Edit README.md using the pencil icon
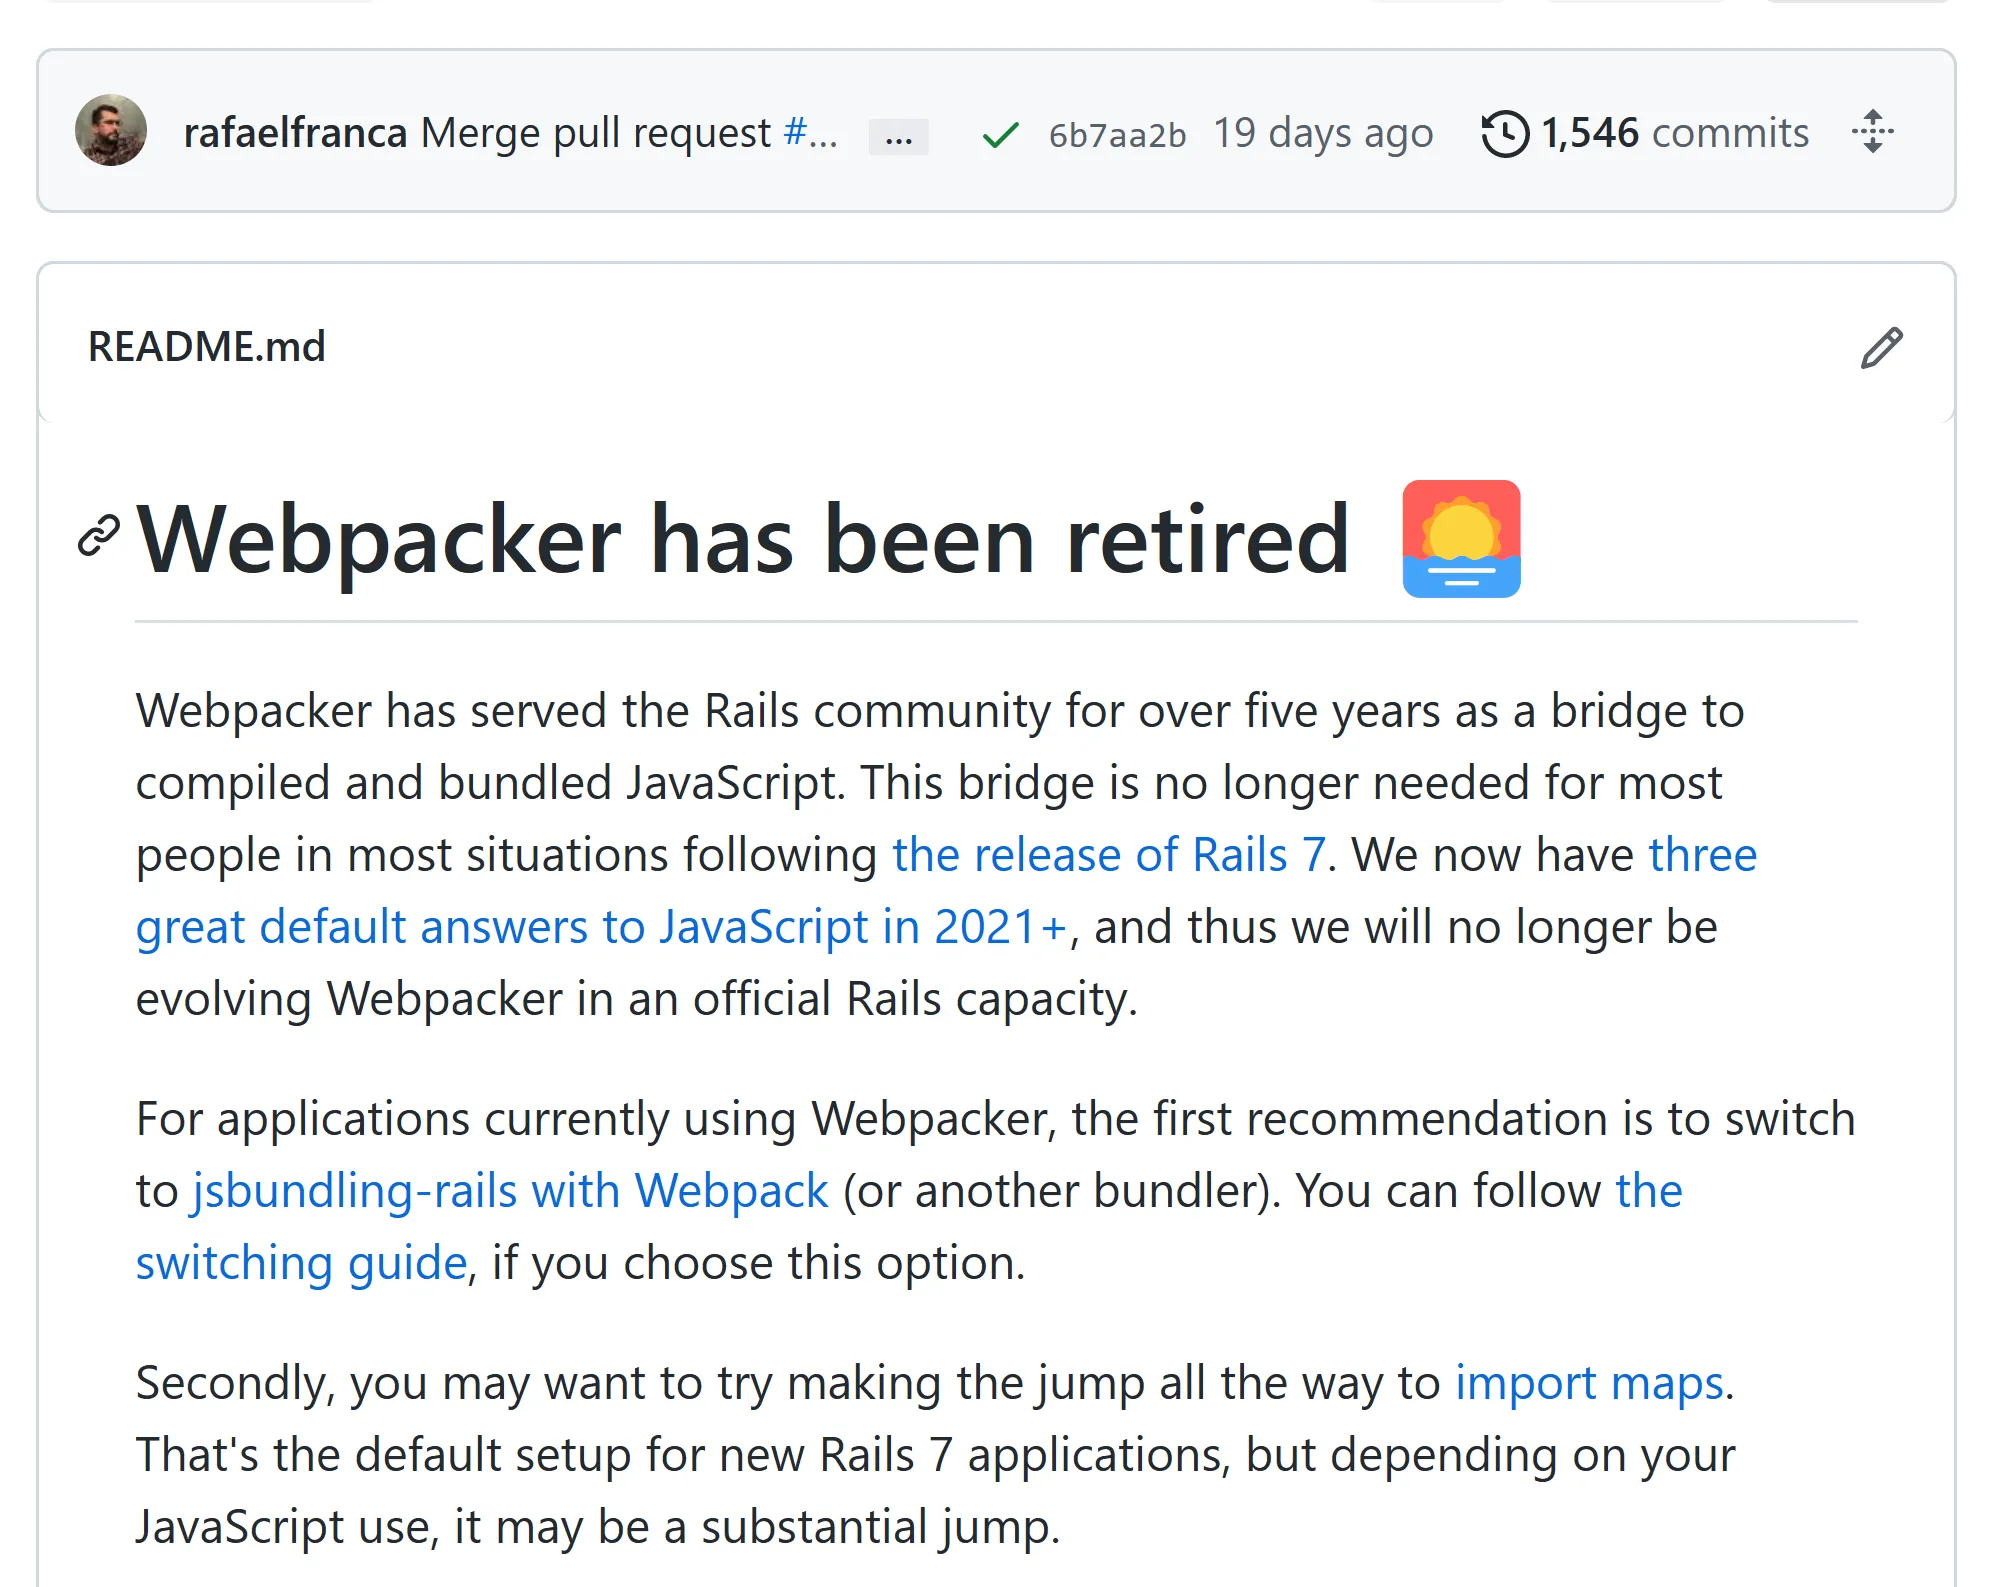Image resolution: width=1999 pixels, height=1587 pixels. pyautogui.click(x=1883, y=347)
